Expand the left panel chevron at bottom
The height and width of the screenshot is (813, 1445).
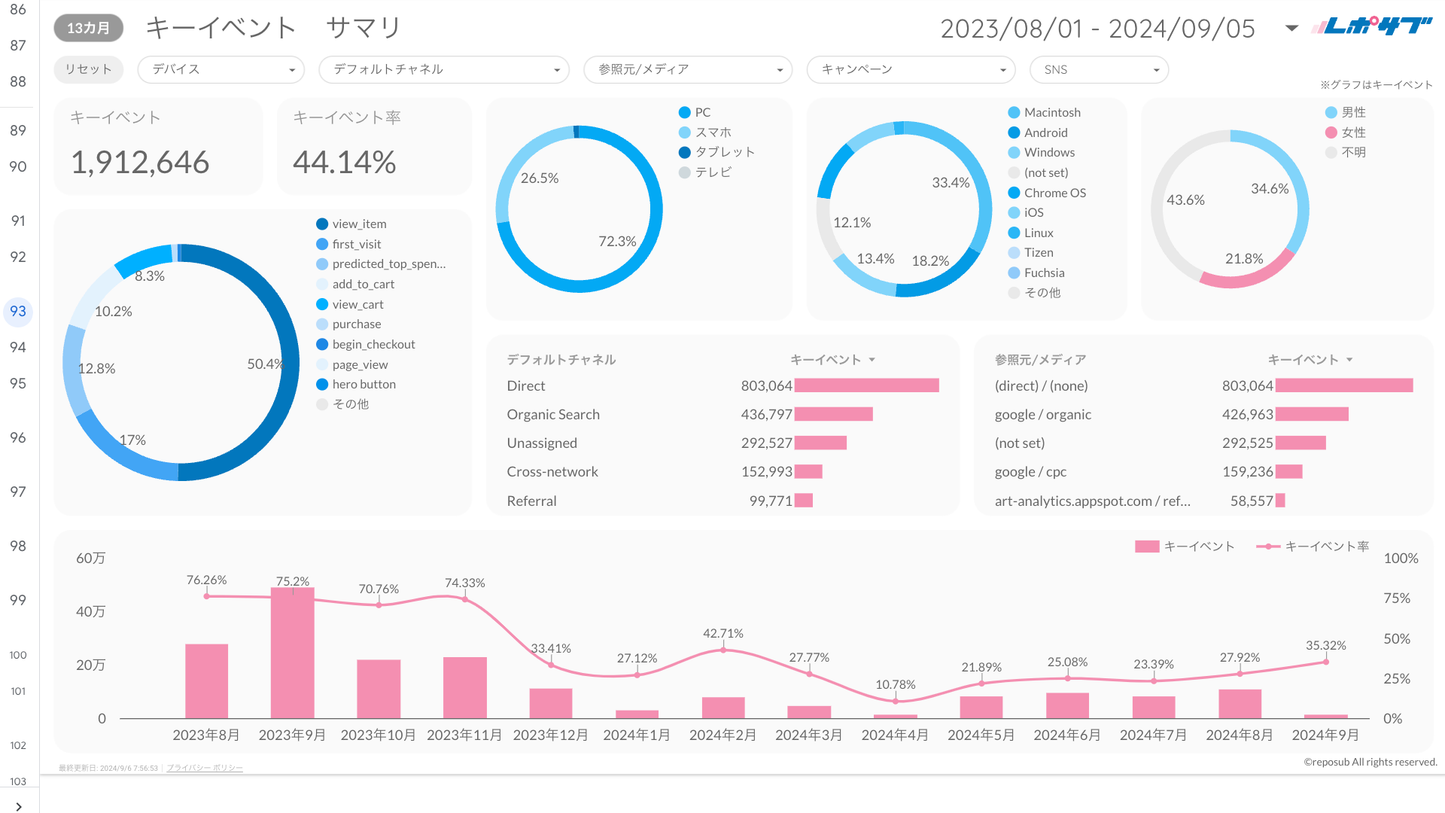(18, 805)
